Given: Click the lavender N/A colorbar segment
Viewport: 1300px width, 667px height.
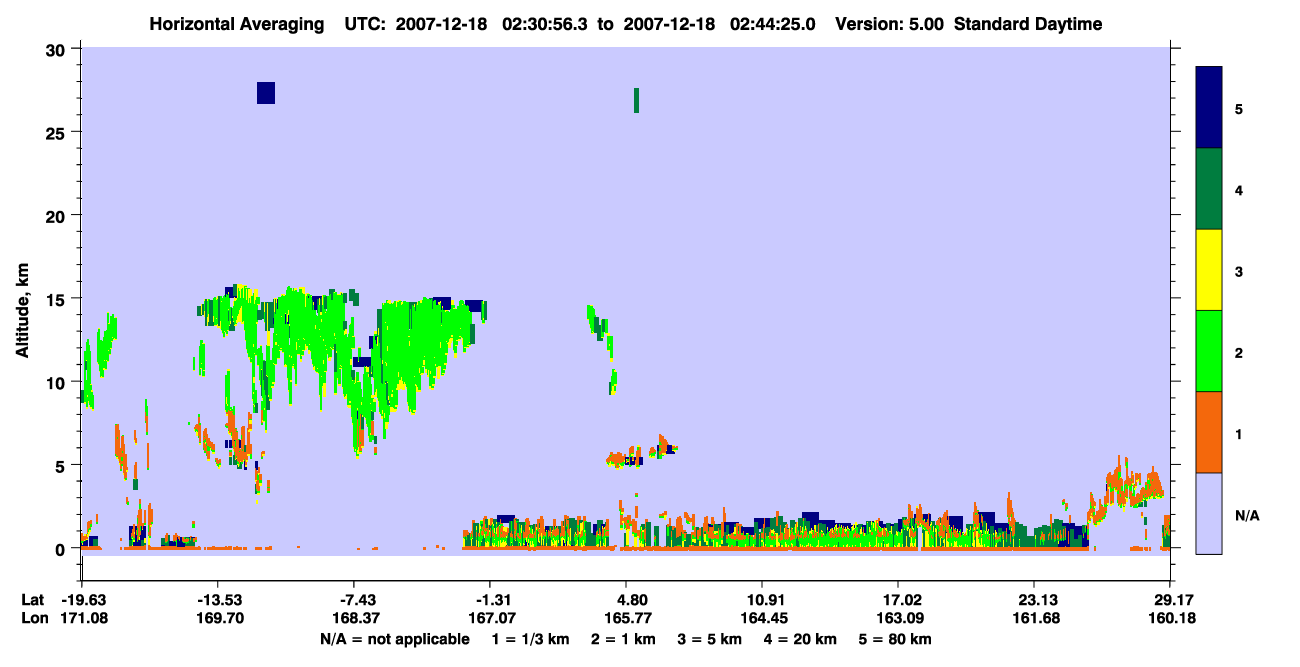Looking at the screenshot, I should pyautogui.click(x=1209, y=513).
